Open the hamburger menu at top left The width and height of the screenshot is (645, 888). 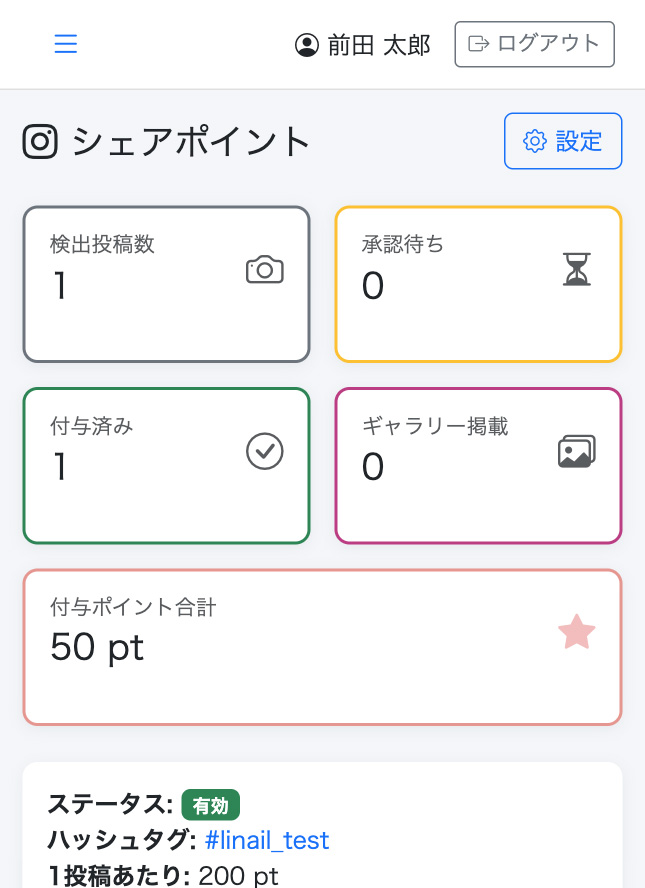66,44
